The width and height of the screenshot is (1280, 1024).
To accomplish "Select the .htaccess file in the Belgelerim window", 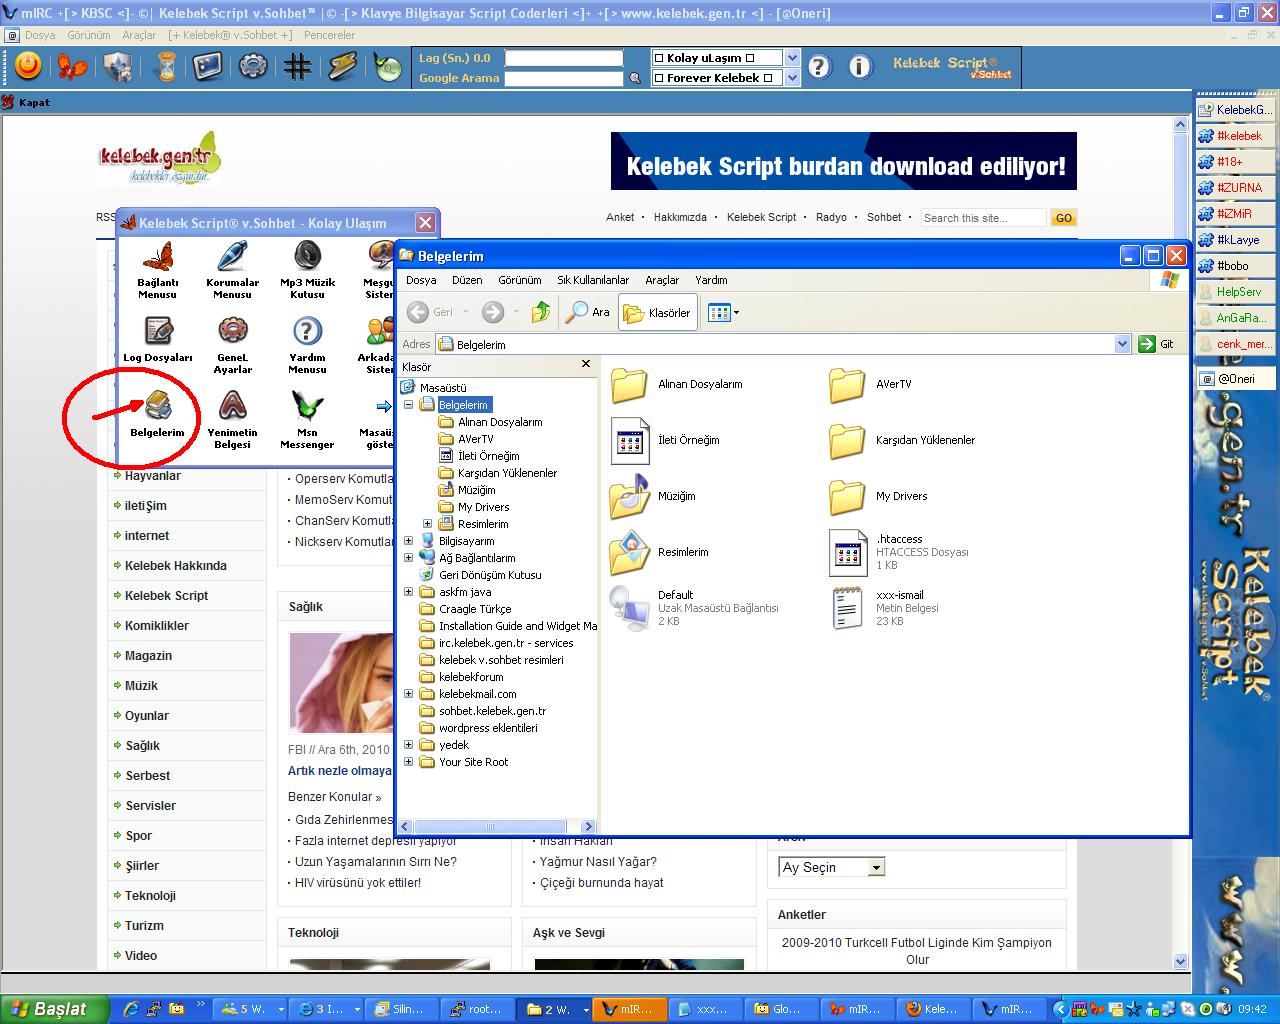I will pos(899,552).
